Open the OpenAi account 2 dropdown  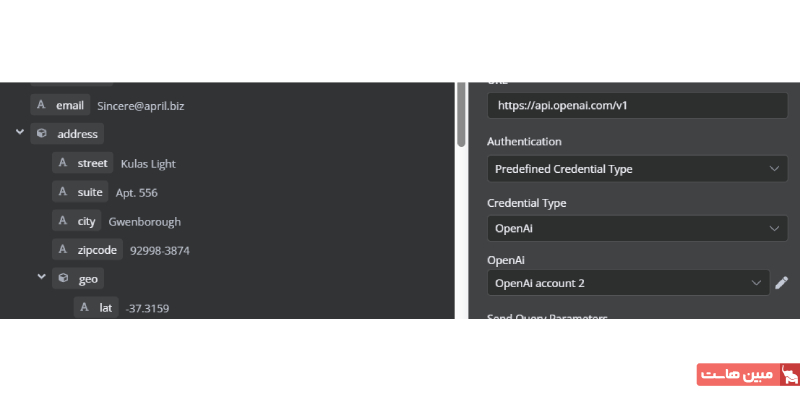pyautogui.click(x=629, y=283)
